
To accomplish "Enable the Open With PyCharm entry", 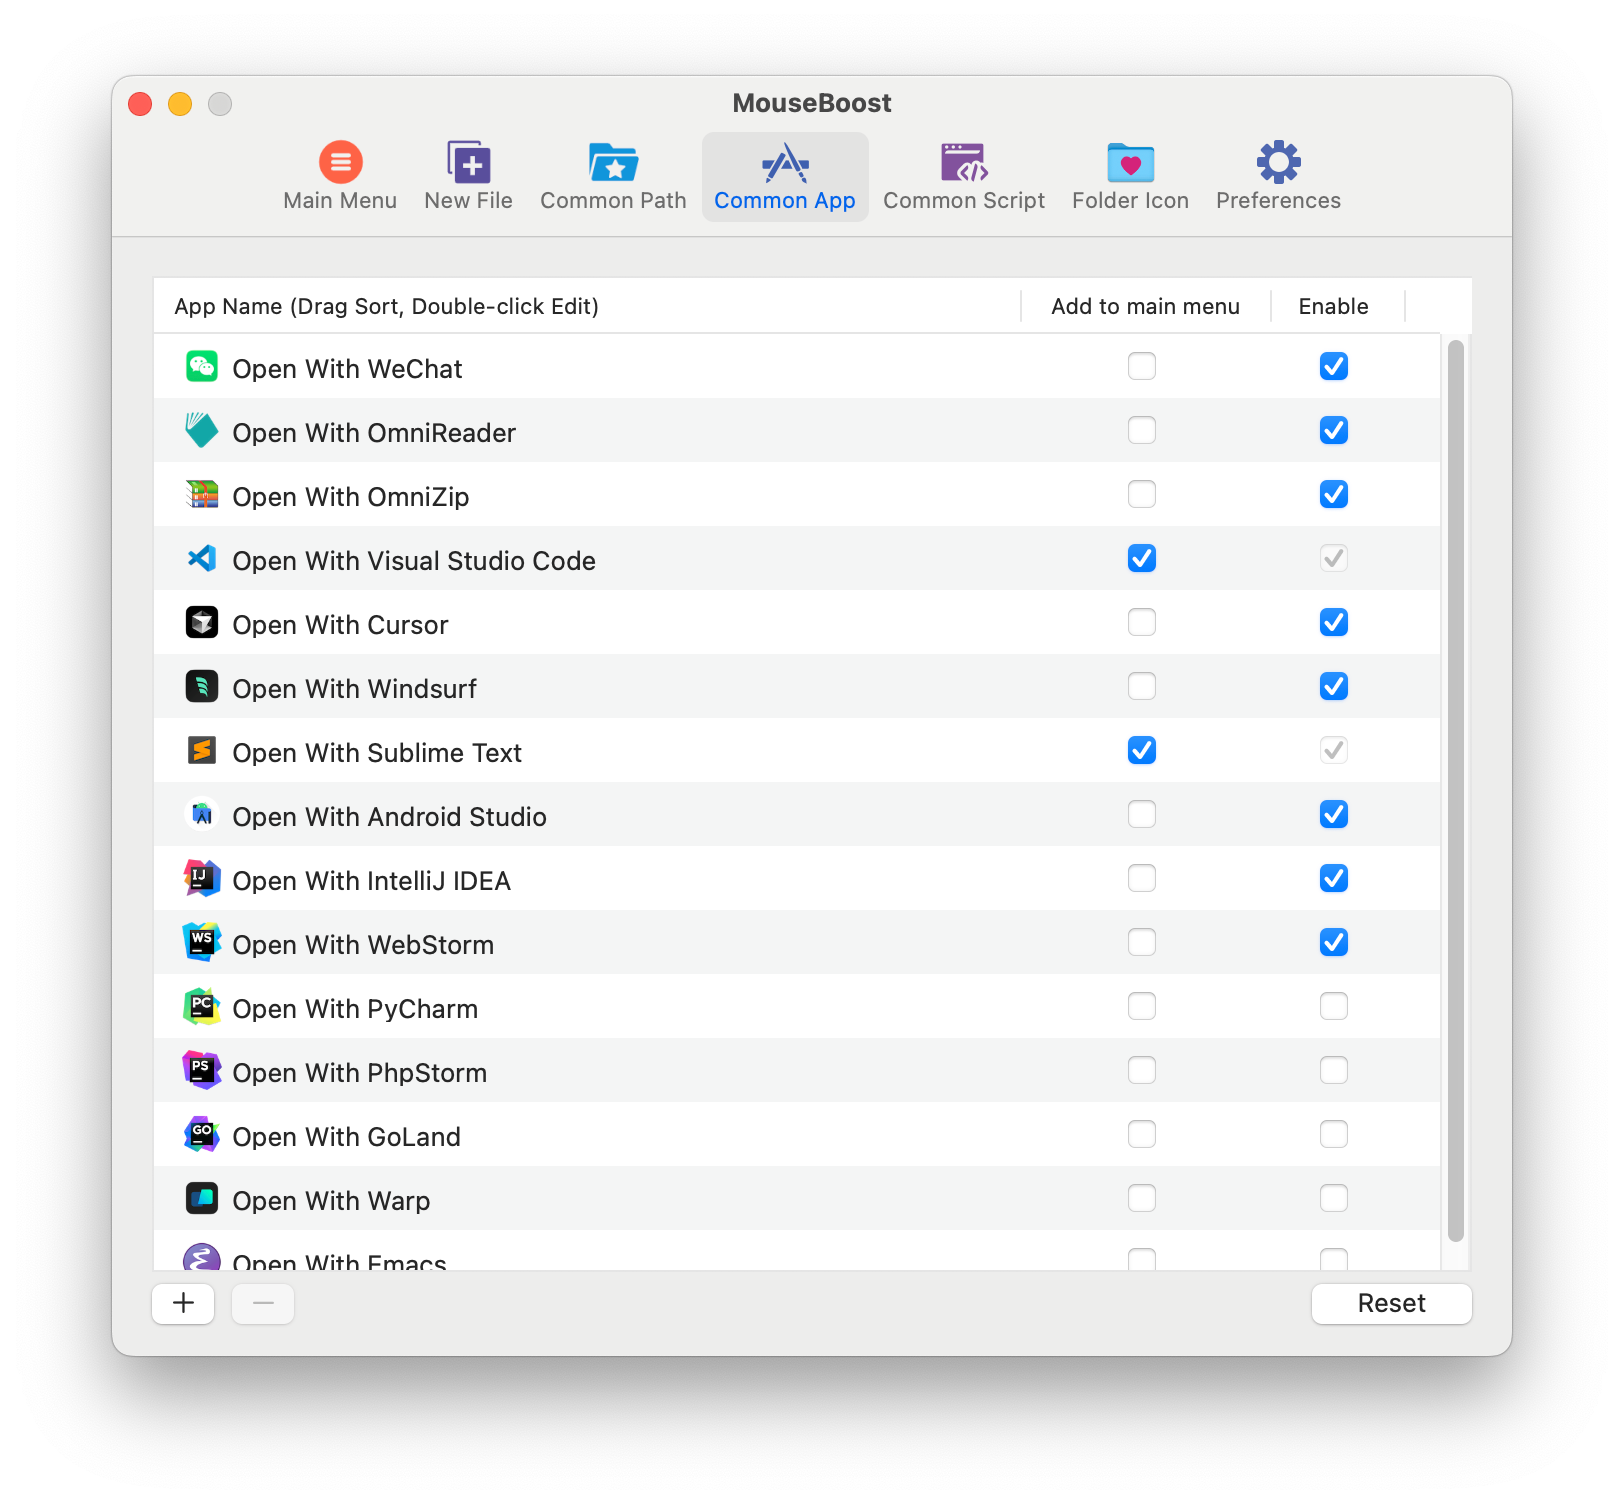I will pyautogui.click(x=1334, y=1007).
